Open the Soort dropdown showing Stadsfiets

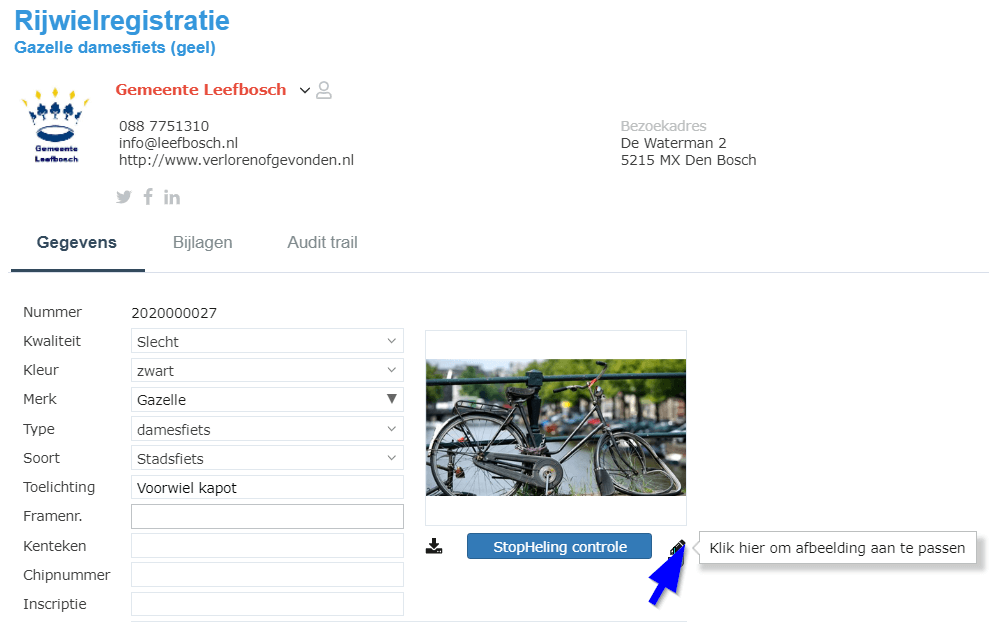click(x=267, y=458)
